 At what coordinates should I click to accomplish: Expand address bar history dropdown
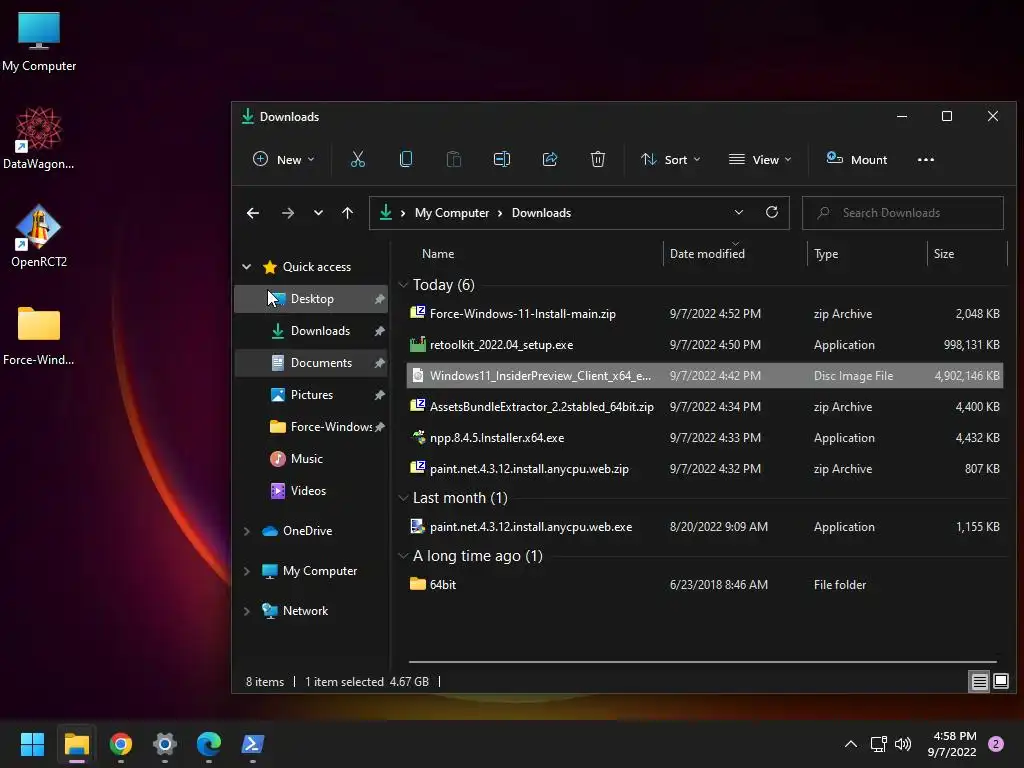click(x=739, y=212)
